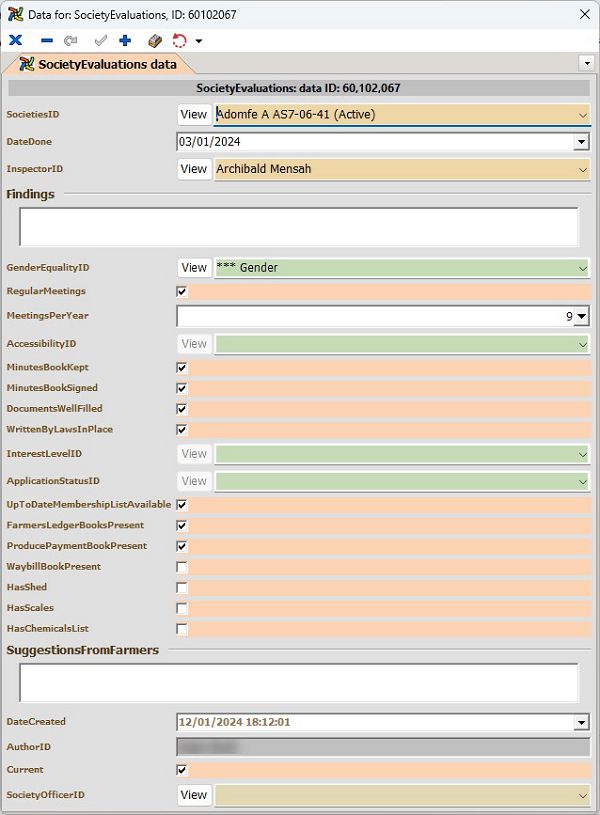Close the SocietyEvaluations data window
The image size is (600, 815).
click(x=584, y=14)
